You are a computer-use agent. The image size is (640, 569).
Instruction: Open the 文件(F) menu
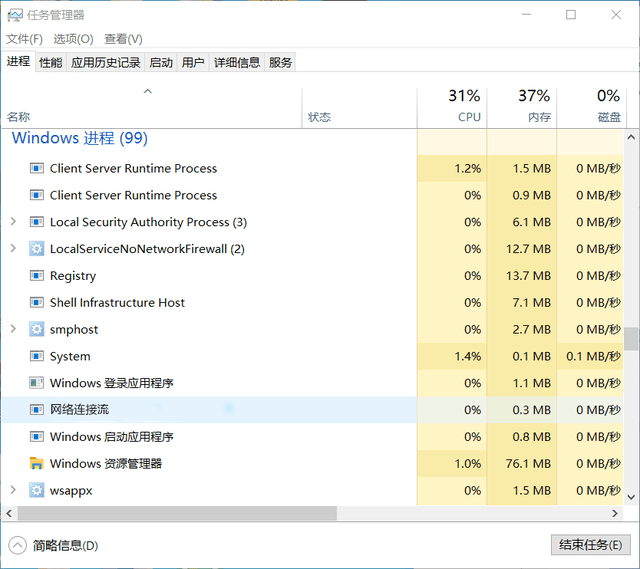[x=24, y=39]
